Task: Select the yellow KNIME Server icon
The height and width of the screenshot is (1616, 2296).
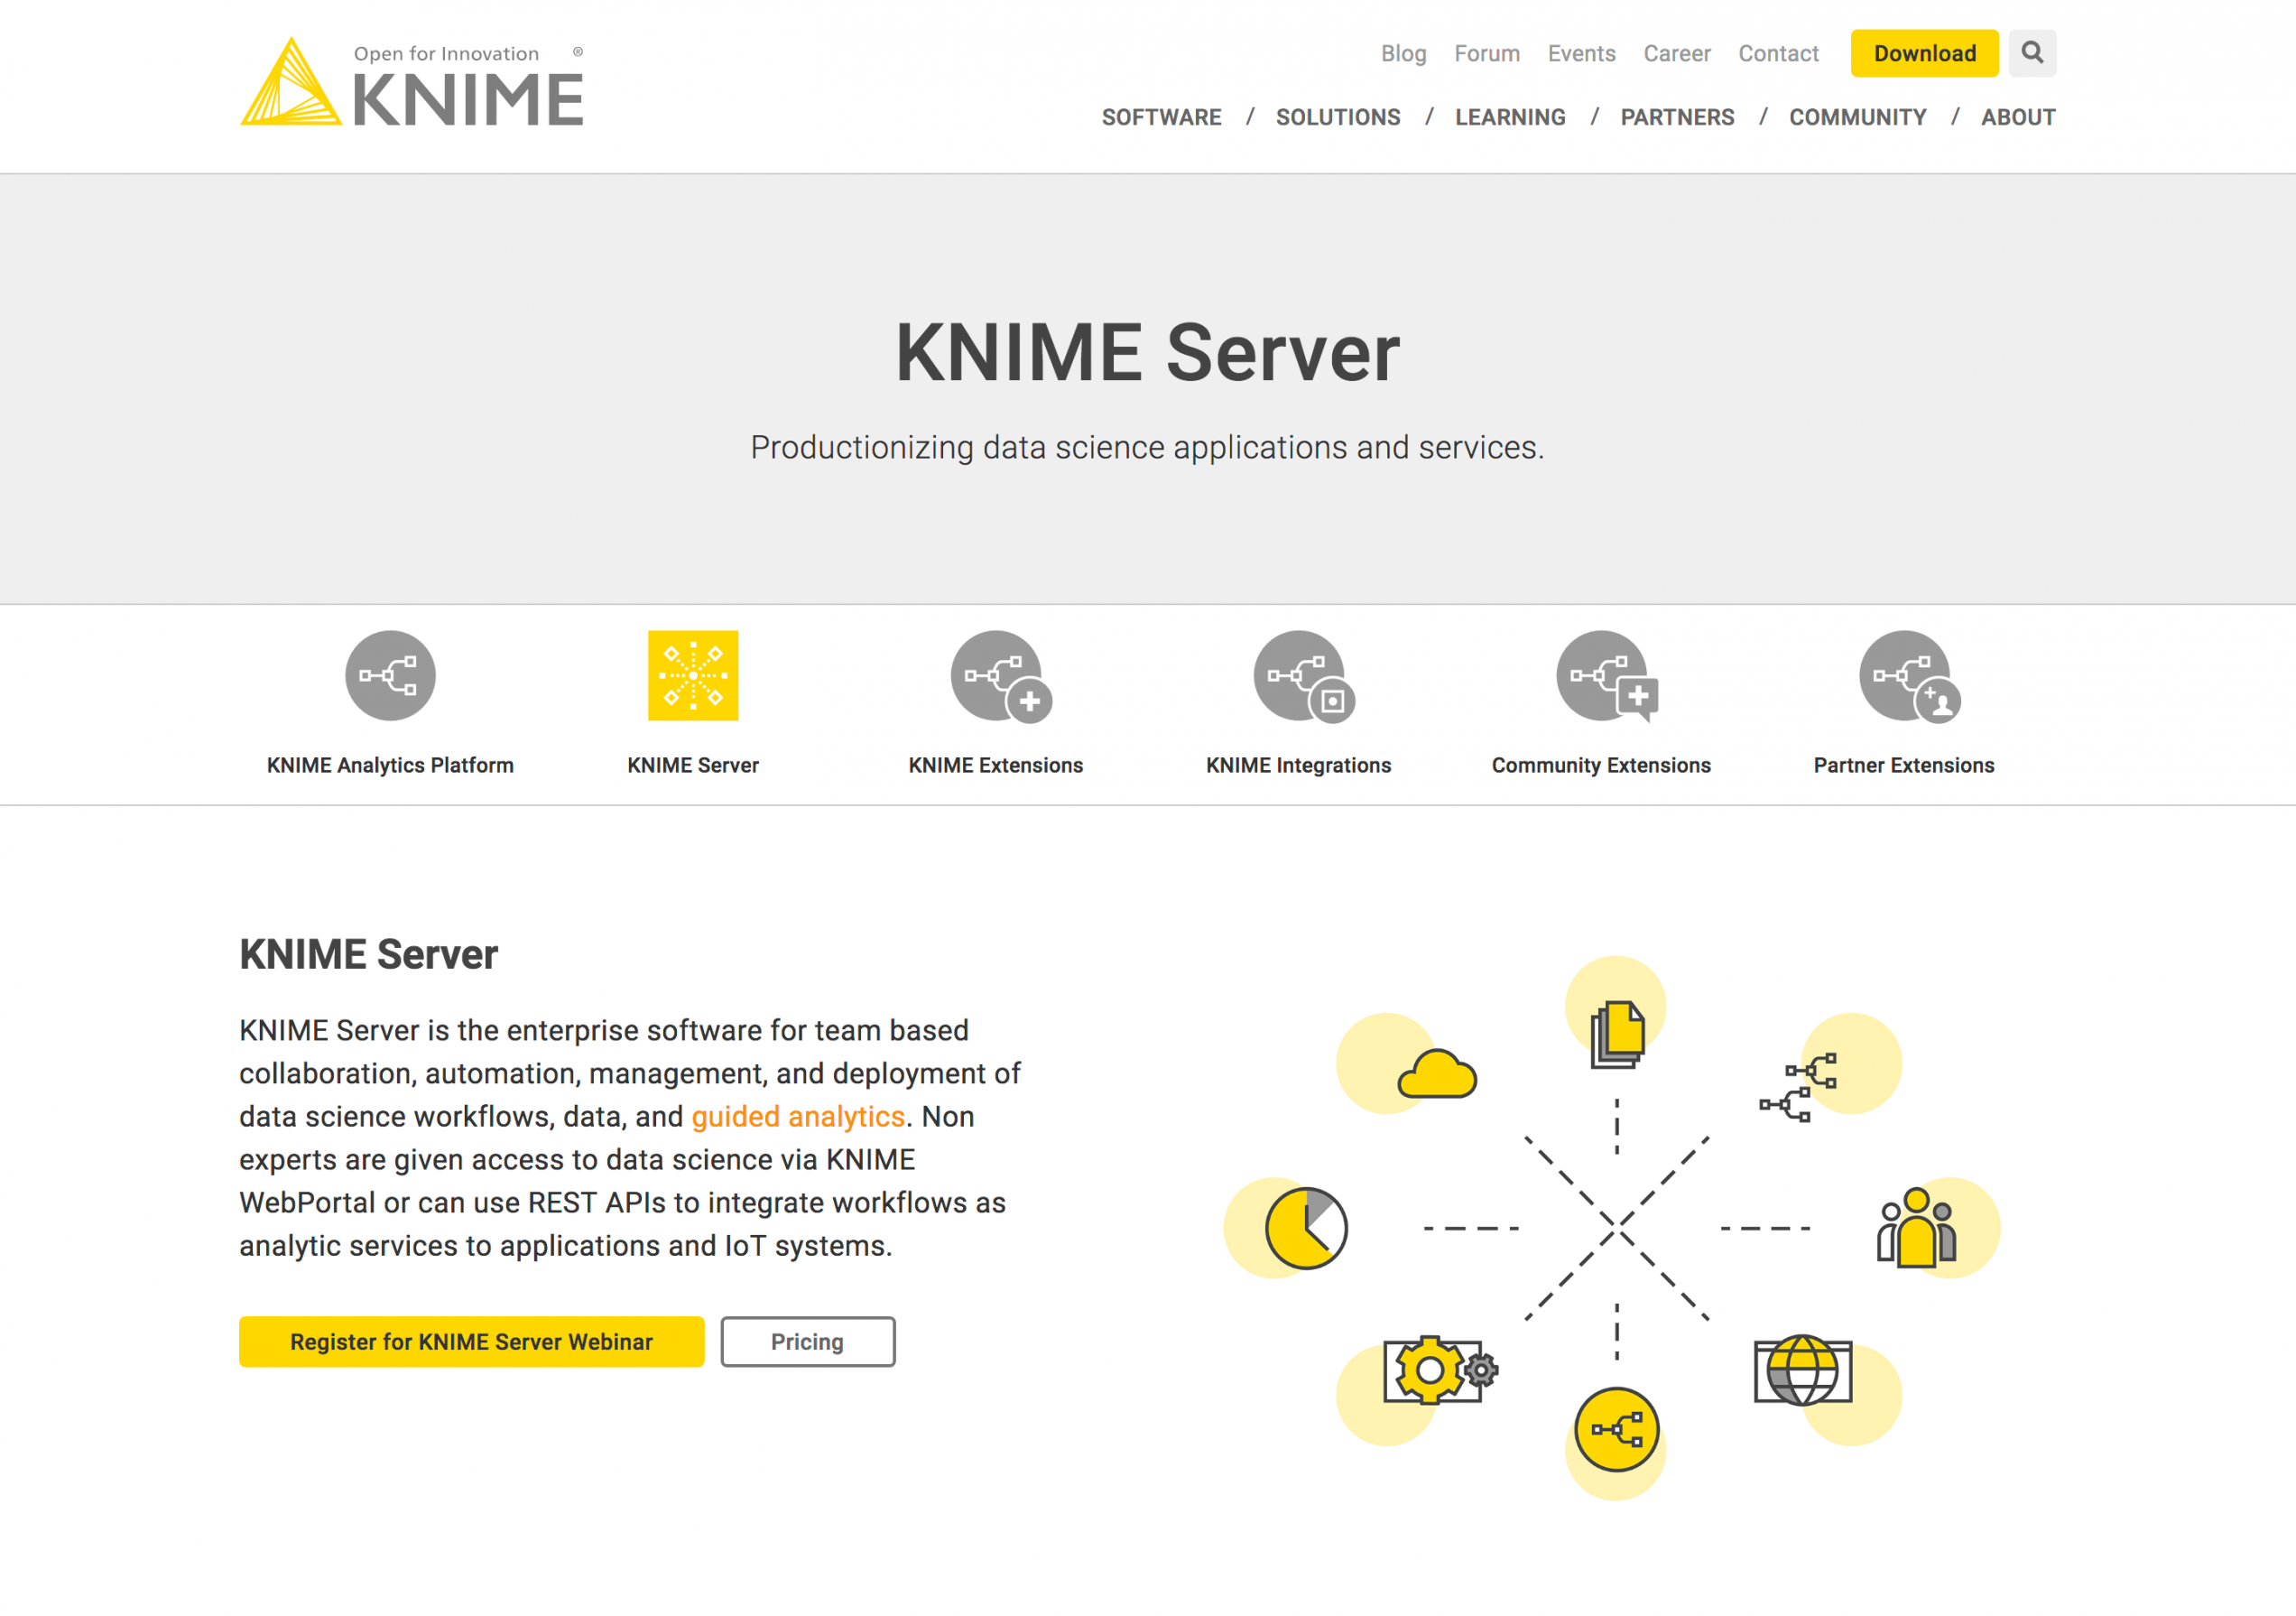Action: click(693, 676)
